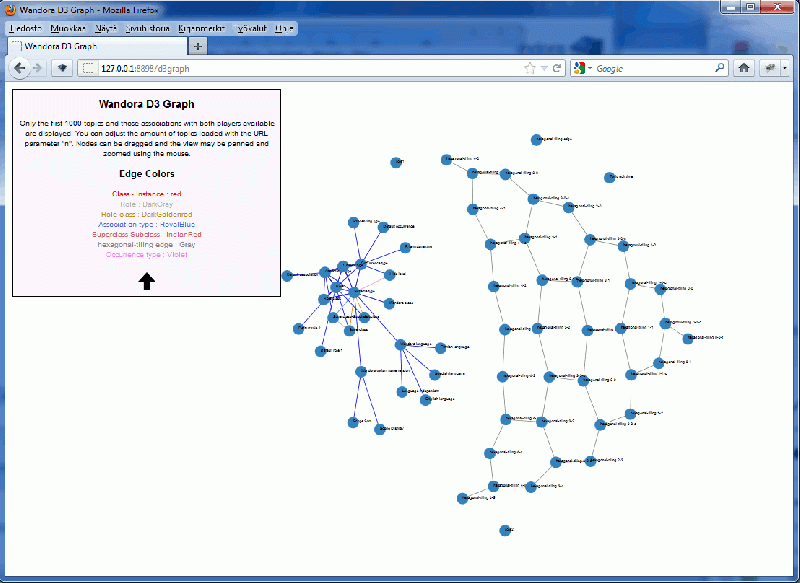Expand the arrow beside the bookmarks button

pos(785,68)
